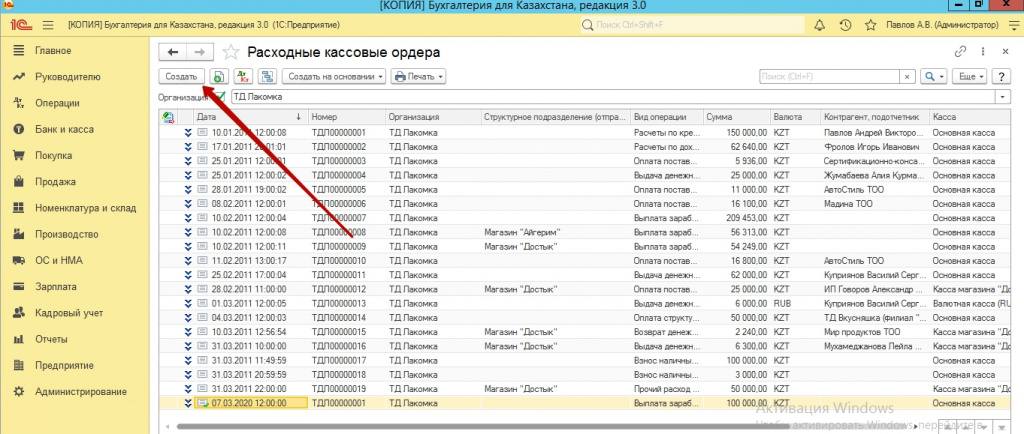Viewport: 1024px width, 434px height.
Task: Click the document icon in row ТДЛ00000005
Action: (202, 189)
